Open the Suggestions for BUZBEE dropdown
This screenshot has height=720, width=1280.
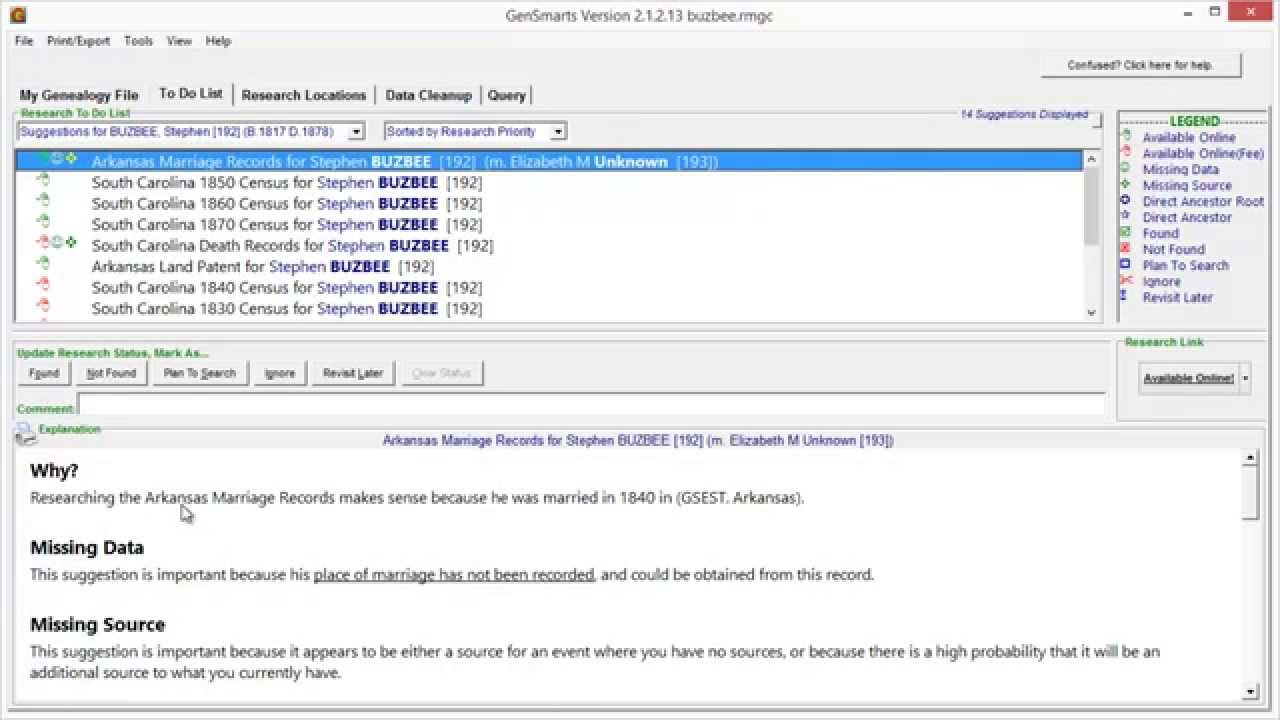356,132
